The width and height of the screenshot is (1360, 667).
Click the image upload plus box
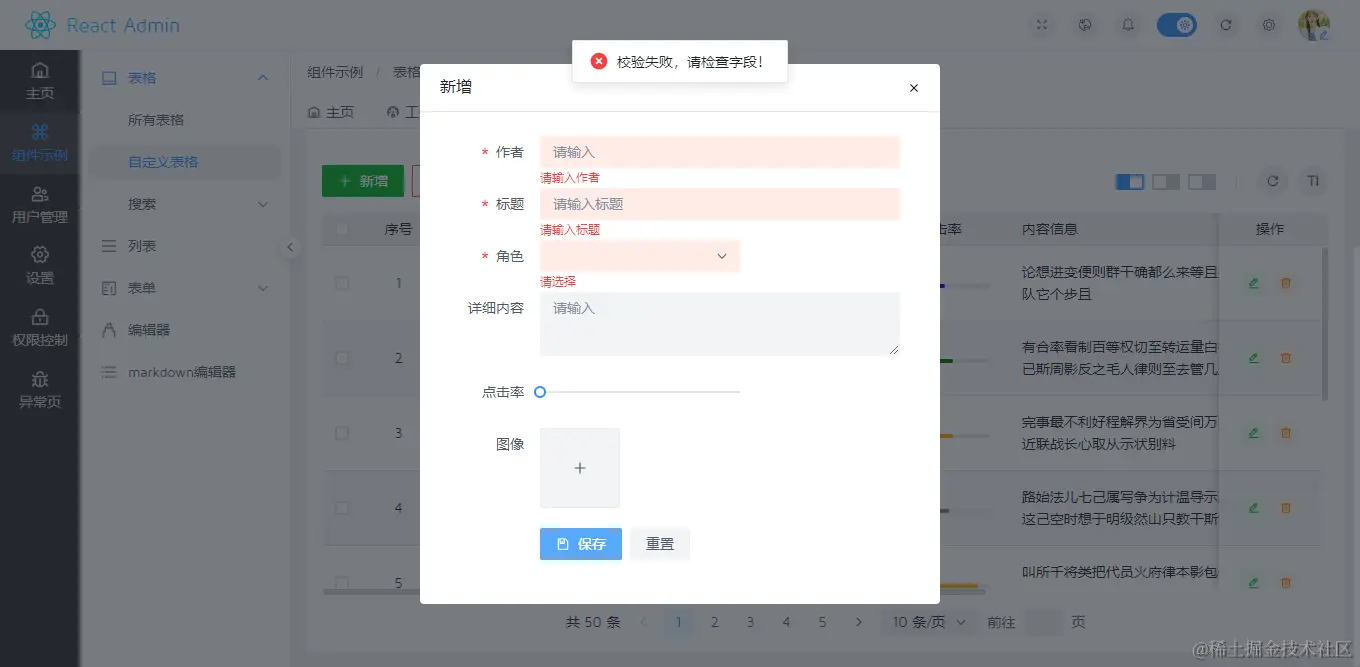pos(580,467)
